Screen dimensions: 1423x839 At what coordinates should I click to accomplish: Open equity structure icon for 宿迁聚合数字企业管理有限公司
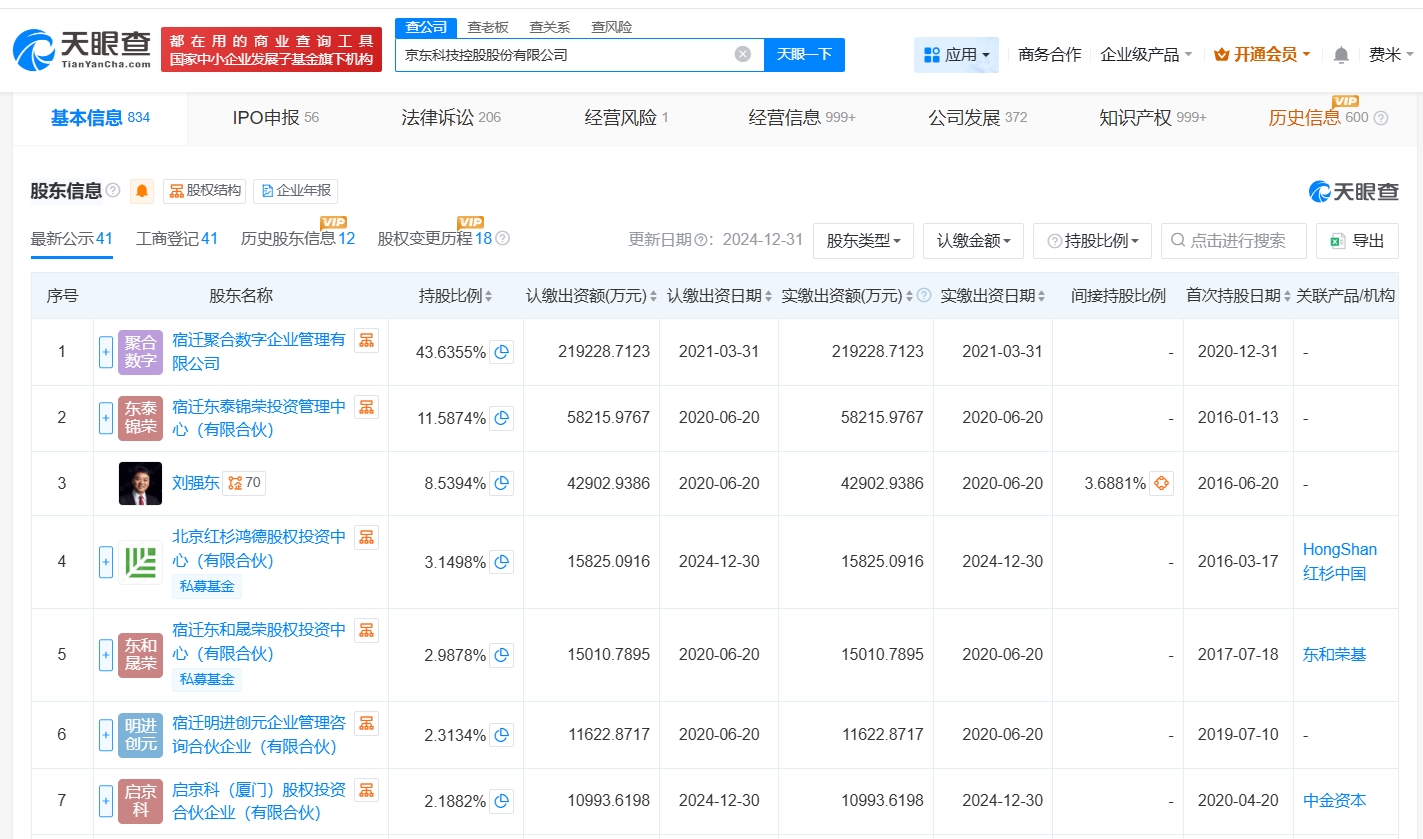pos(367,341)
